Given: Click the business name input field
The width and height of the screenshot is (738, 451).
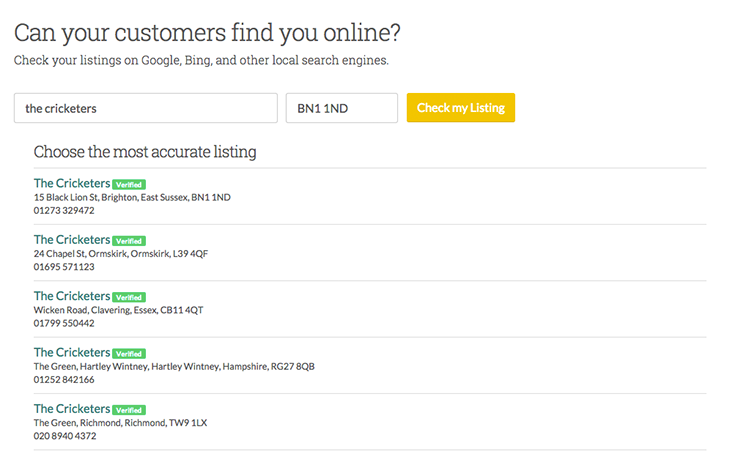Looking at the screenshot, I should click(145, 108).
